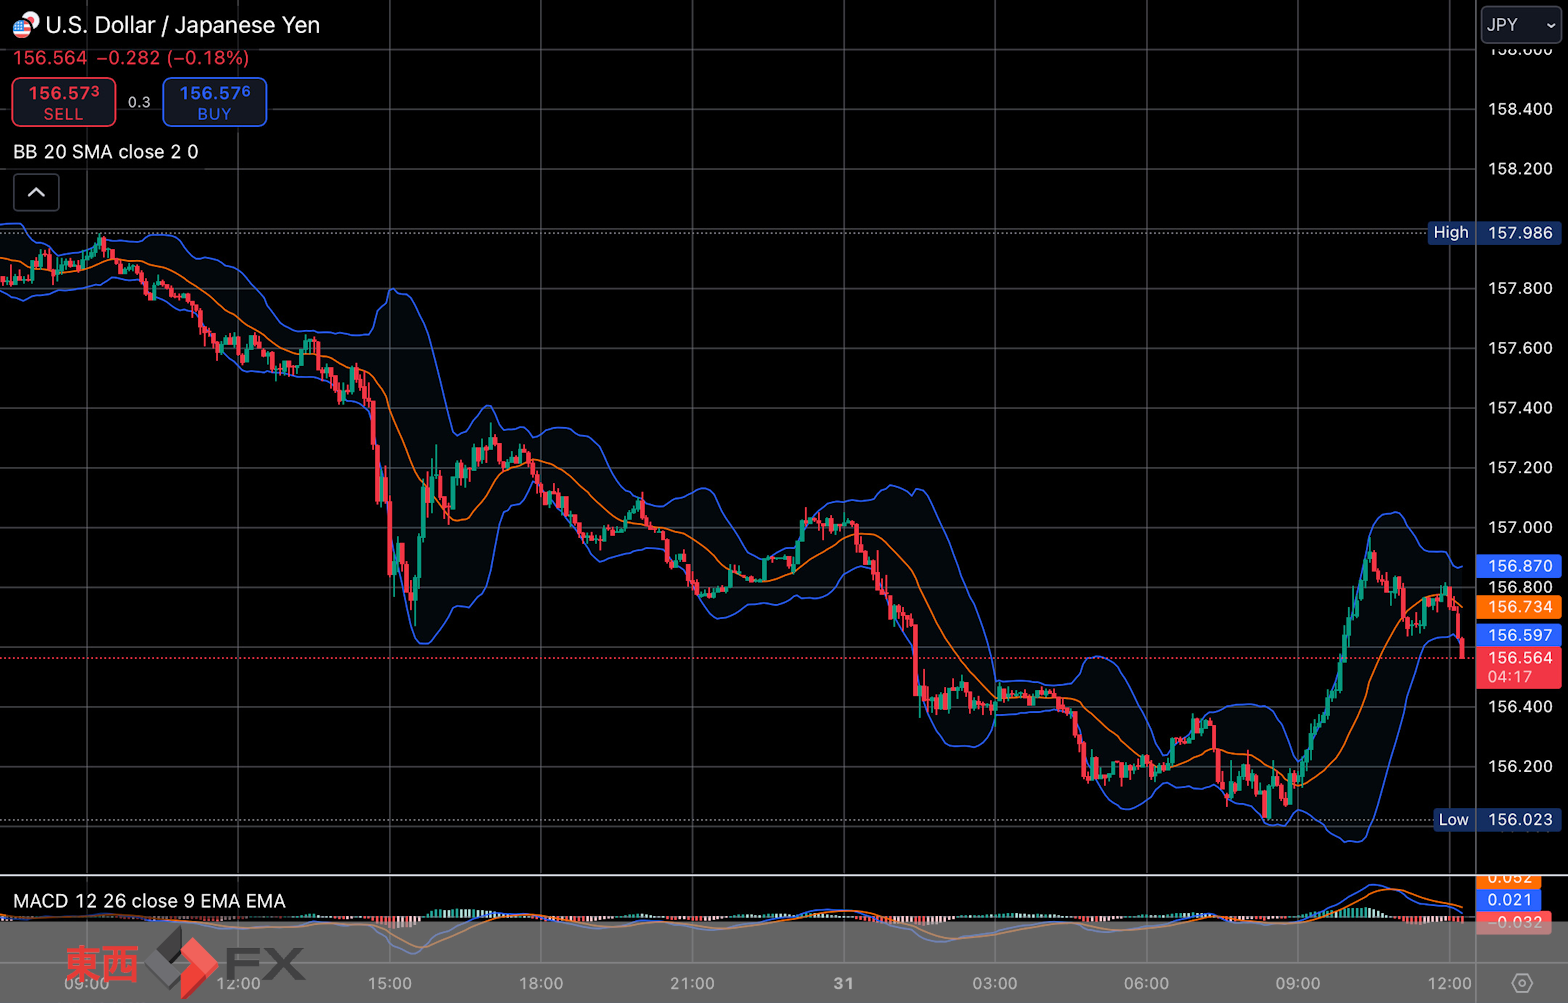Click the High 157.986 price label
The height and width of the screenshot is (1003, 1568).
(x=1494, y=233)
